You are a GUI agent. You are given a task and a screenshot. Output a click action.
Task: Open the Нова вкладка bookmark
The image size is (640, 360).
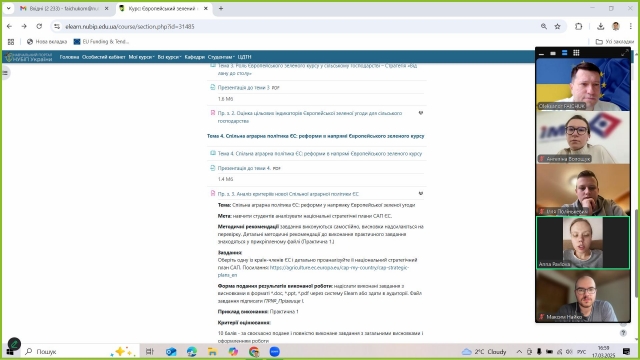click(x=47, y=42)
